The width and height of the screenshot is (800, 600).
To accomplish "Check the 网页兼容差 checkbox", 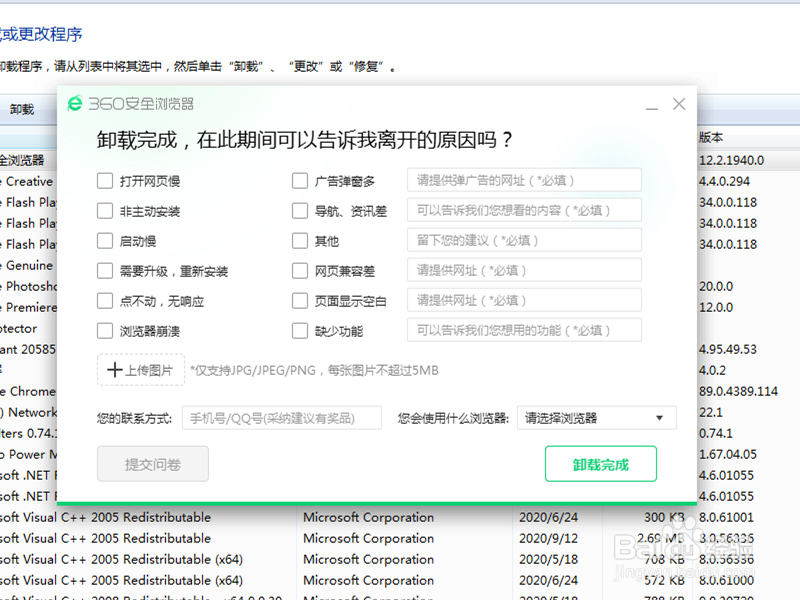I will pos(300,271).
